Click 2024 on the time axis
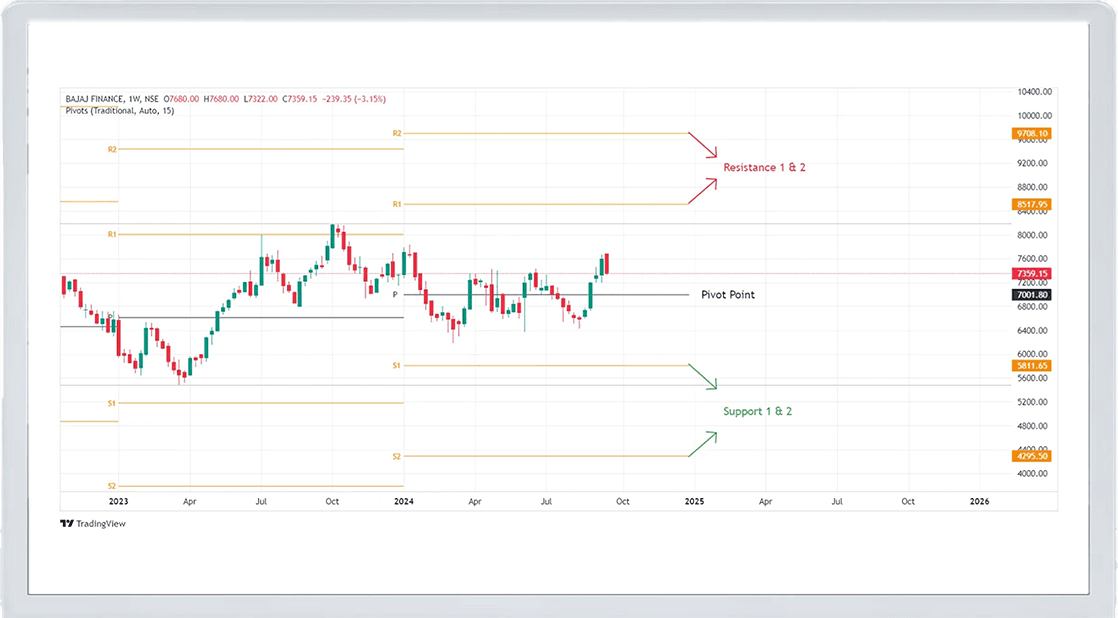 (403, 500)
